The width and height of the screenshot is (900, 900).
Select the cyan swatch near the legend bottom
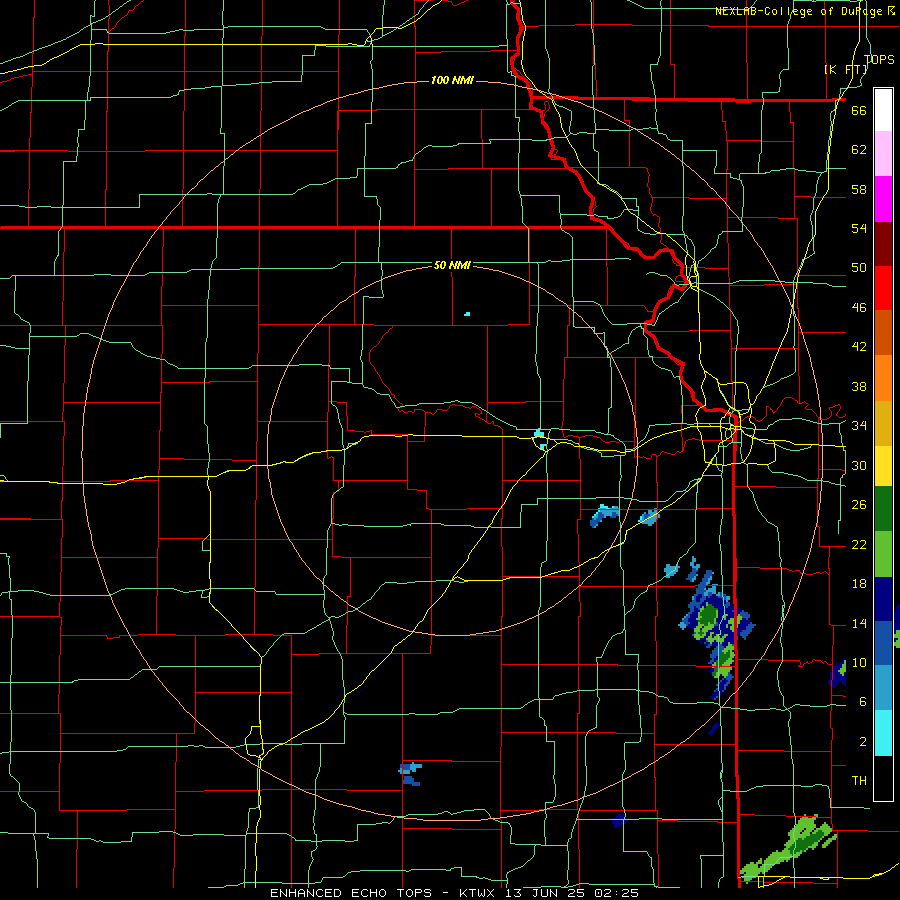pos(883,733)
